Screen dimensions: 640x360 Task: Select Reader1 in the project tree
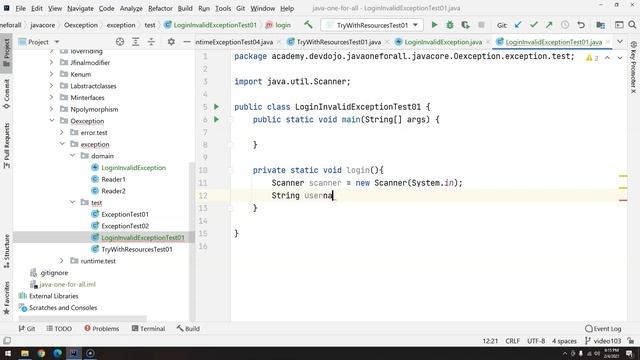(113, 179)
